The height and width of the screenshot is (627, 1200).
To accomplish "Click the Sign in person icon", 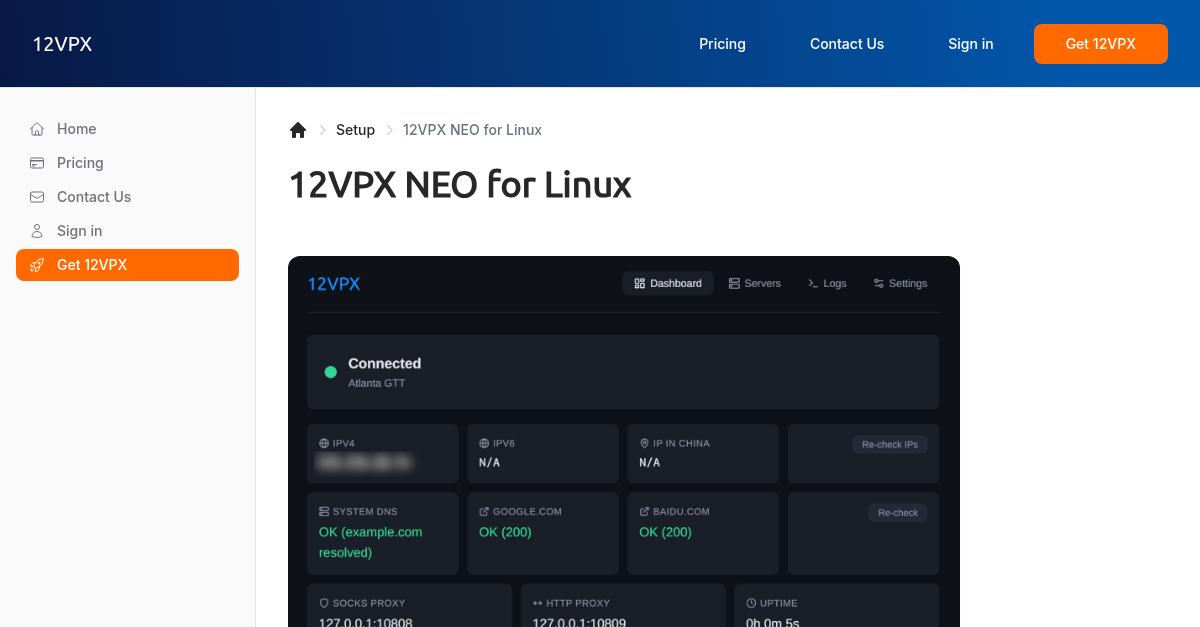I will tap(37, 231).
